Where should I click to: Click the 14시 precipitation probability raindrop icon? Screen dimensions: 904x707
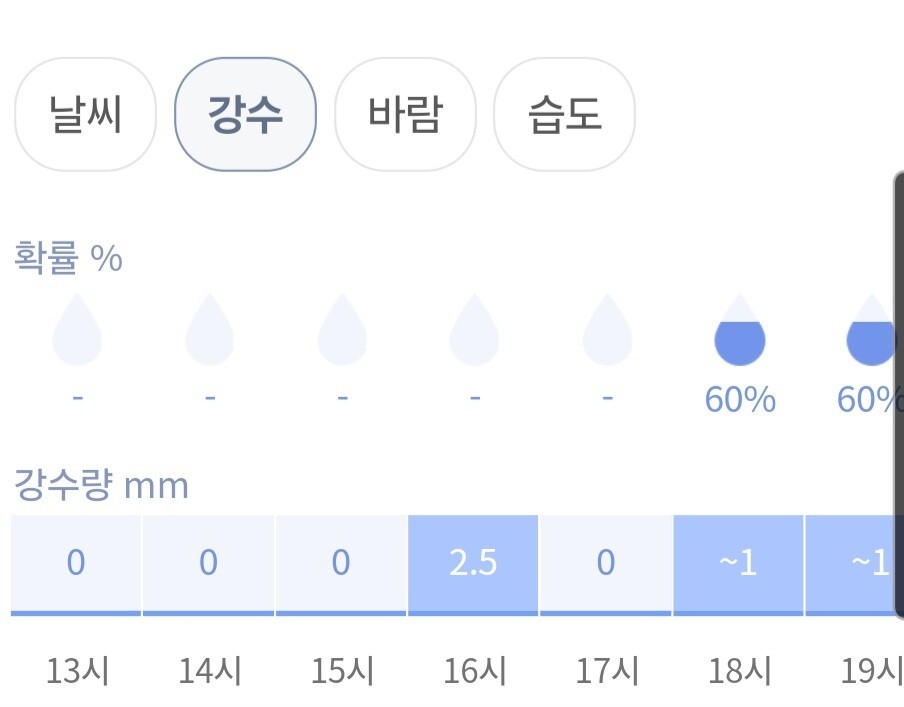click(x=209, y=331)
